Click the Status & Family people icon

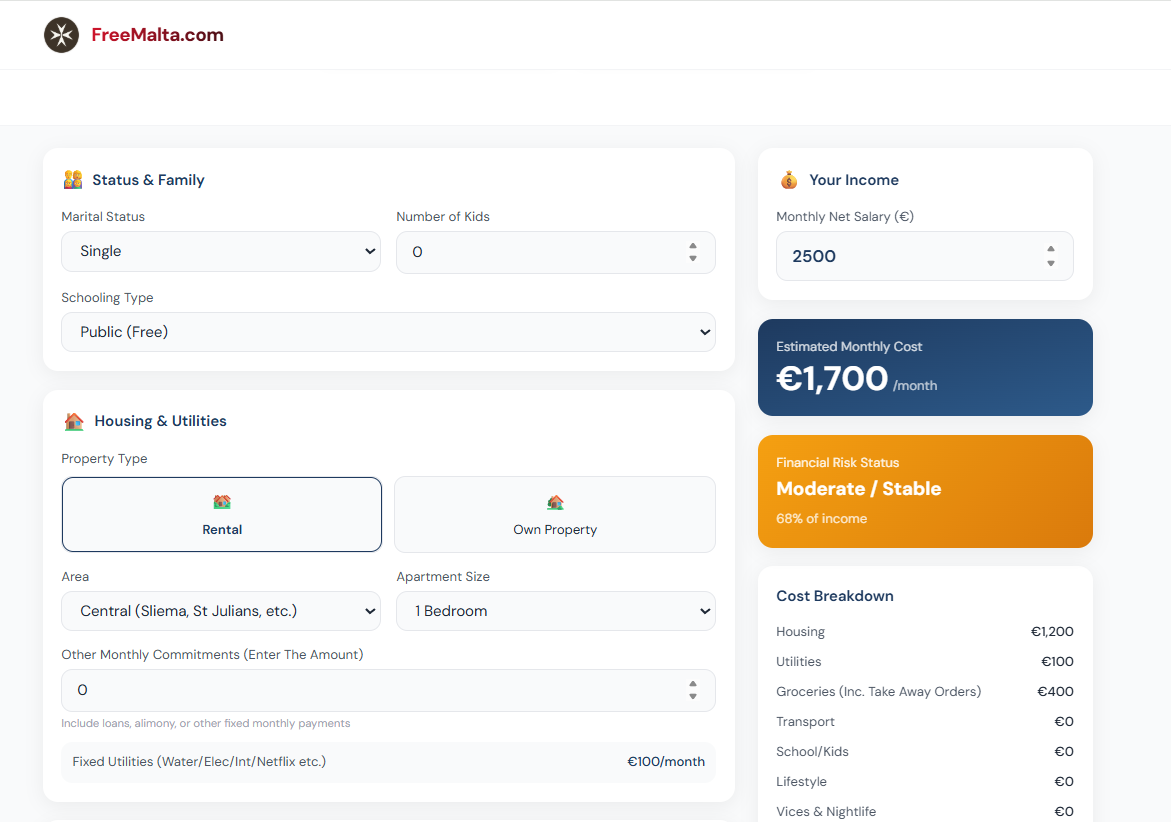[x=73, y=180]
